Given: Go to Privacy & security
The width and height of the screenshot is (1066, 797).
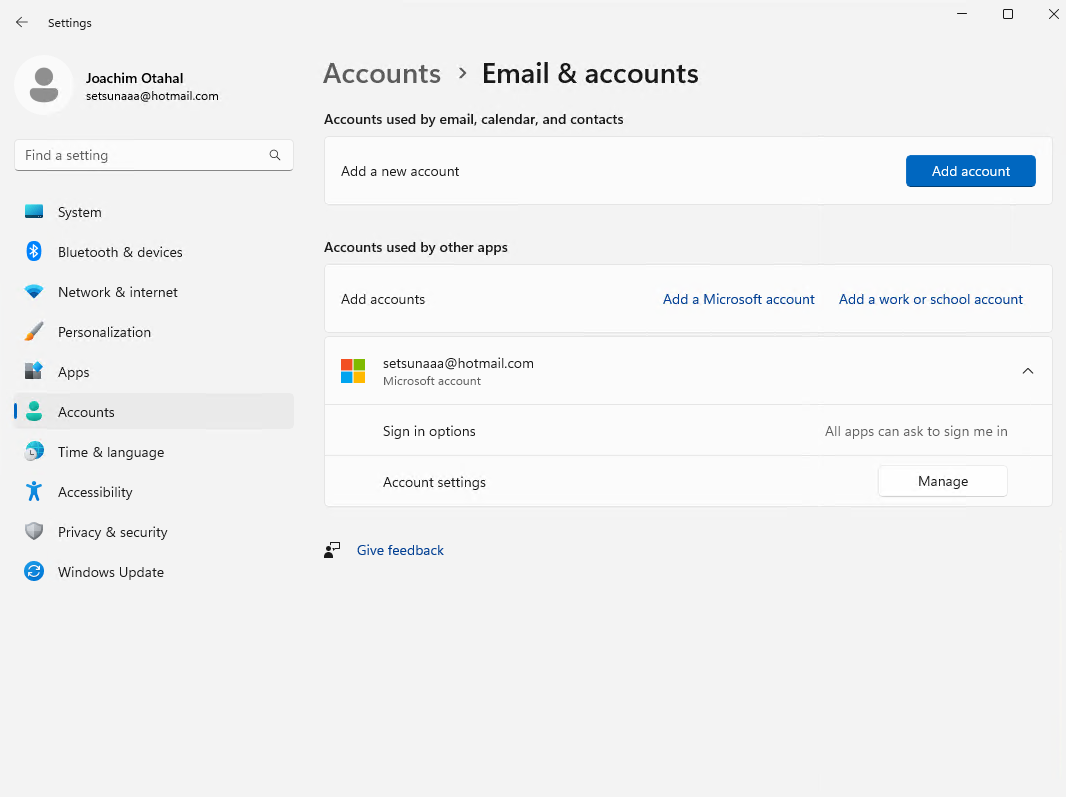Looking at the screenshot, I should (154, 532).
